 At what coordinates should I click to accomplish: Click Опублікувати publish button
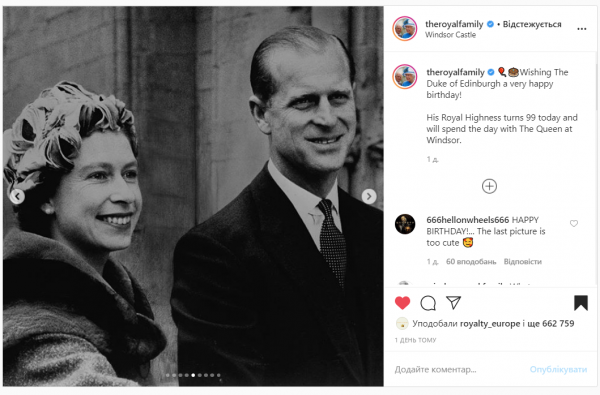[x=558, y=369]
